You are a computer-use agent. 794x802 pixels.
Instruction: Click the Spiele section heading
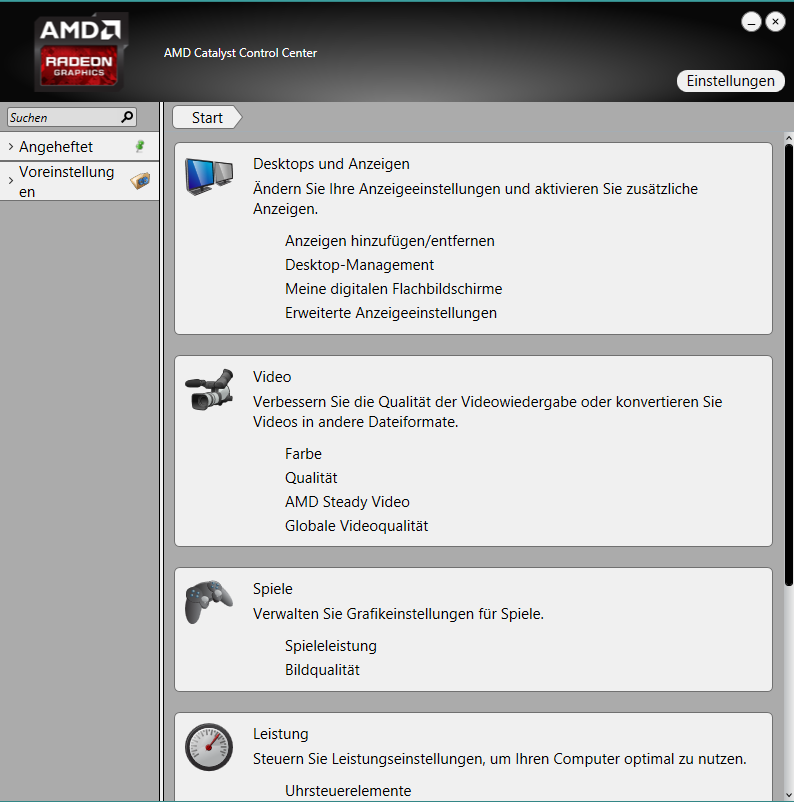pos(273,589)
